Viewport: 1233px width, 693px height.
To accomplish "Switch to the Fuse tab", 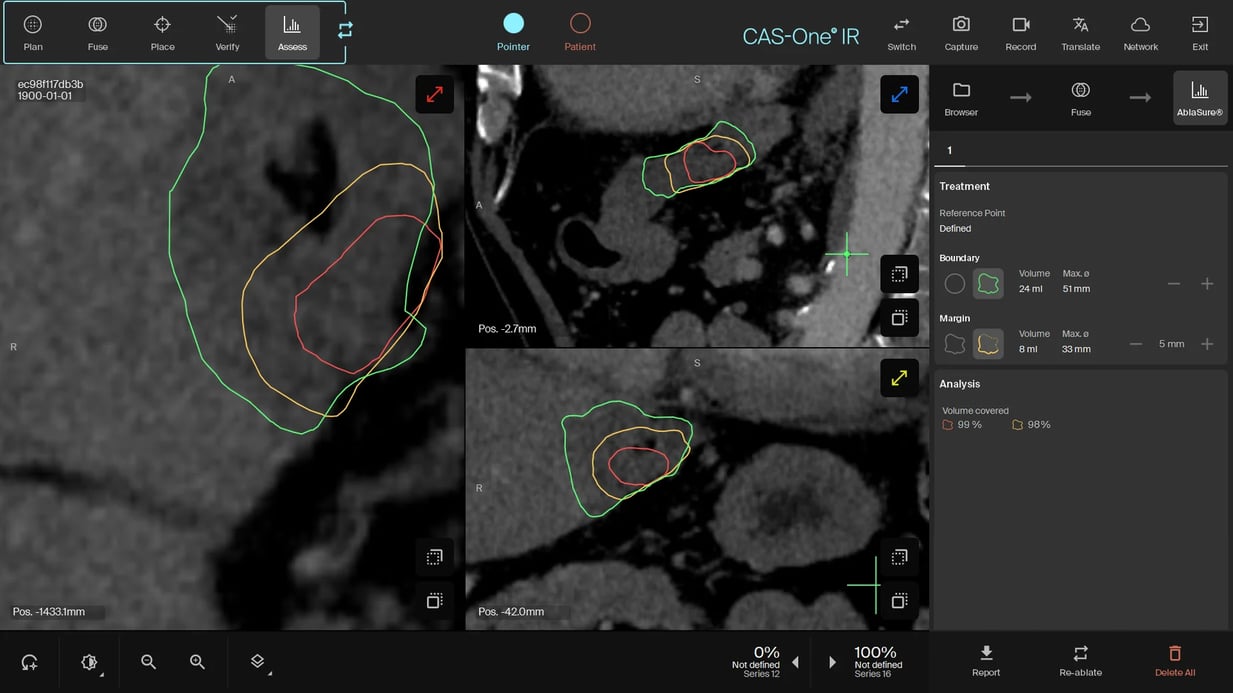I will [97, 32].
